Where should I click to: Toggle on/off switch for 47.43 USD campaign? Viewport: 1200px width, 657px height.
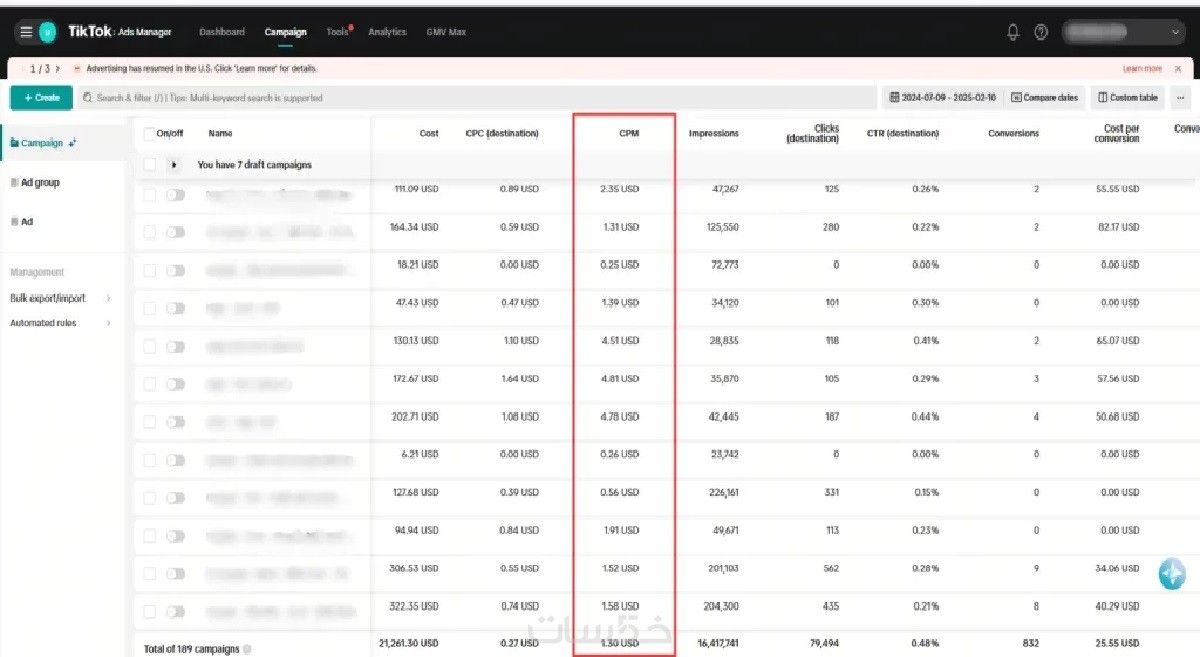pyautogui.click(x=175, y=308)
